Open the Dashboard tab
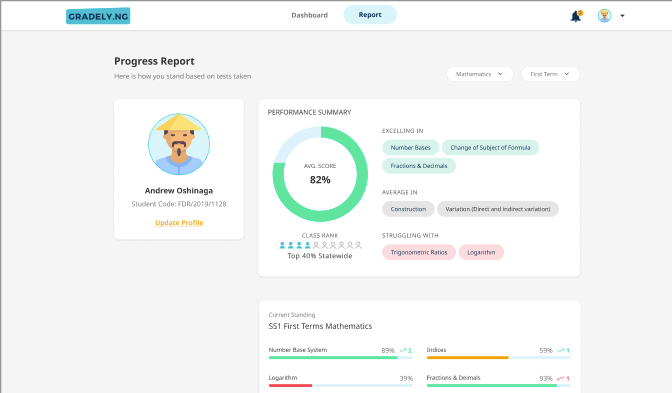 coord(309,15)
